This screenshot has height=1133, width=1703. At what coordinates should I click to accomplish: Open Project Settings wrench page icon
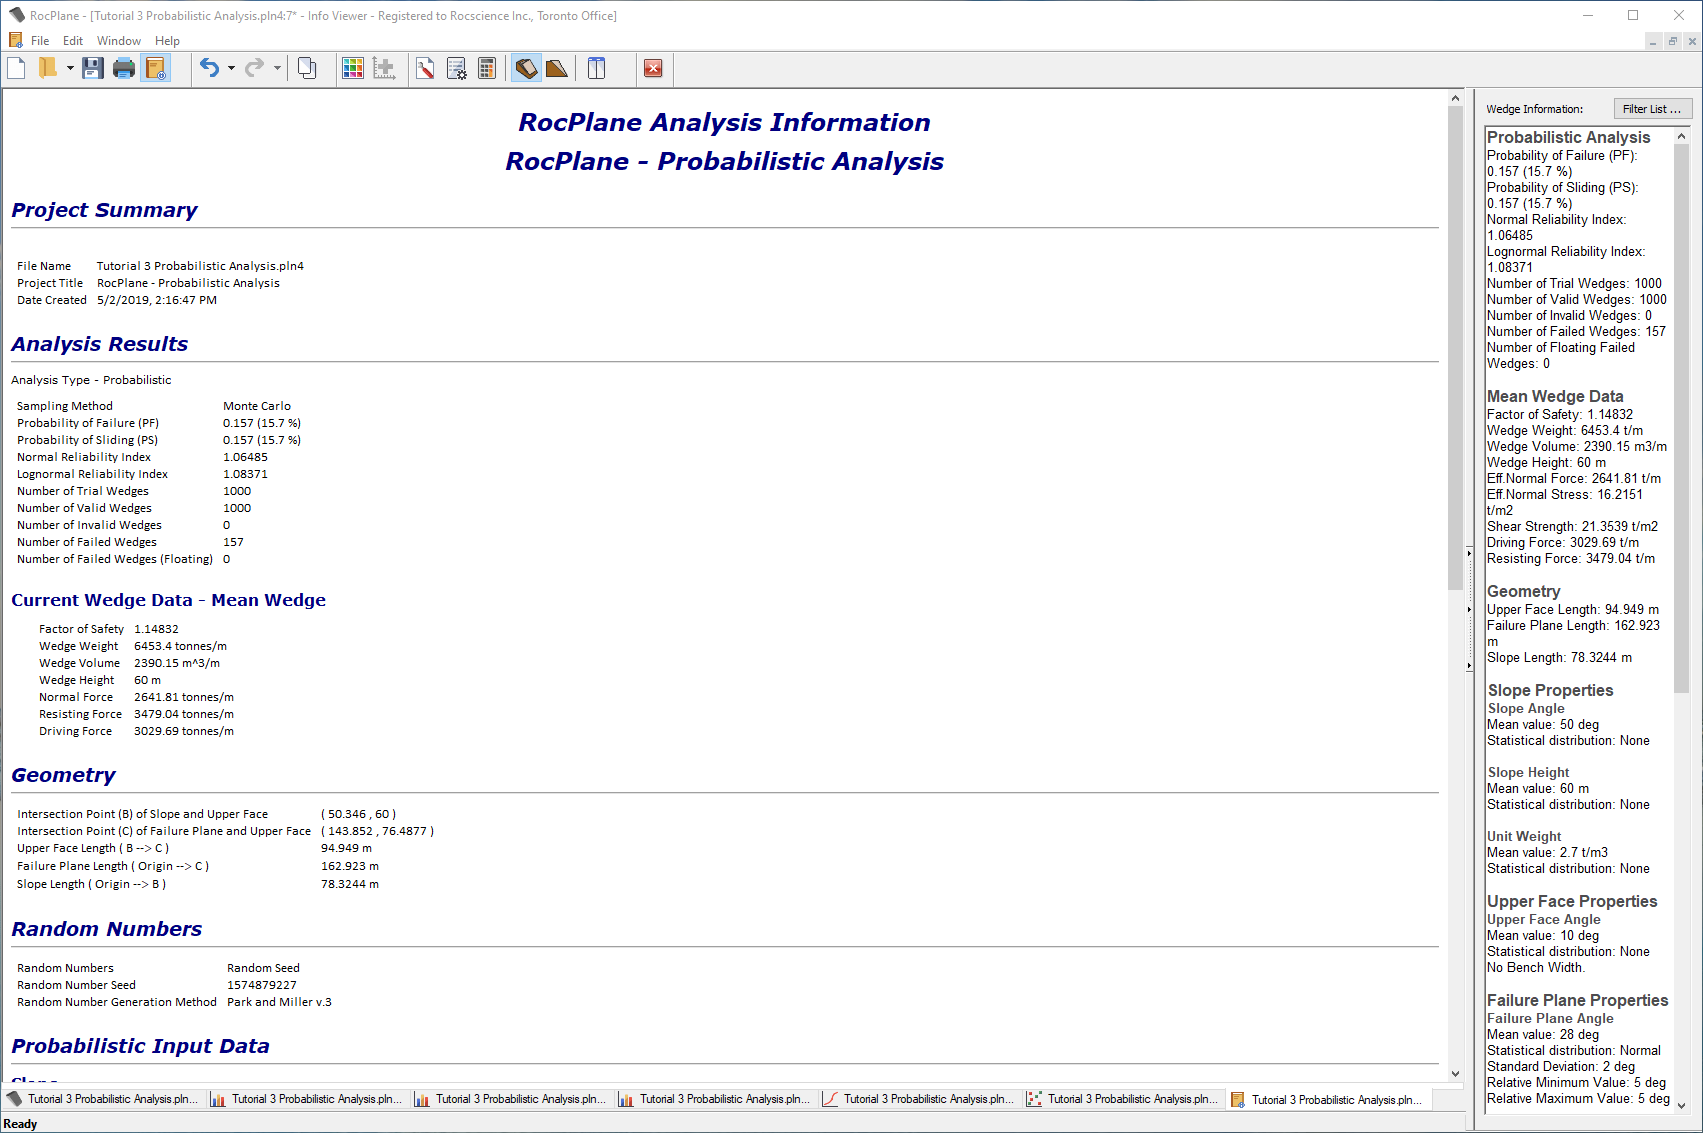coord(425,68)
